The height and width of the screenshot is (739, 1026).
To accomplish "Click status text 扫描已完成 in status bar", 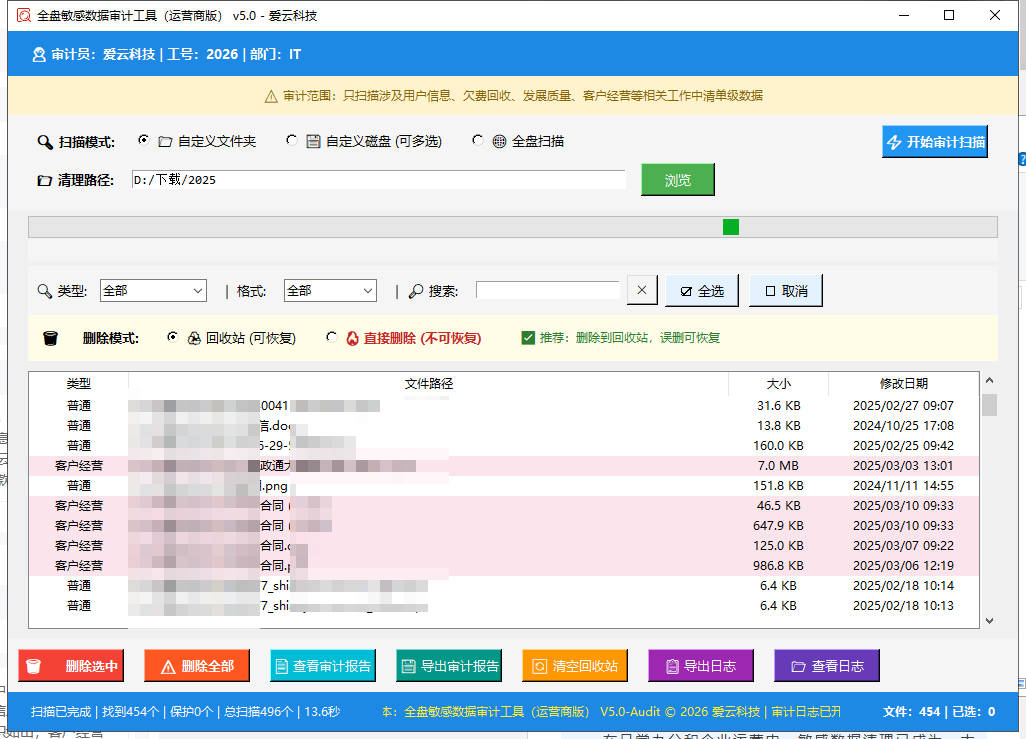I will [61, 712].
